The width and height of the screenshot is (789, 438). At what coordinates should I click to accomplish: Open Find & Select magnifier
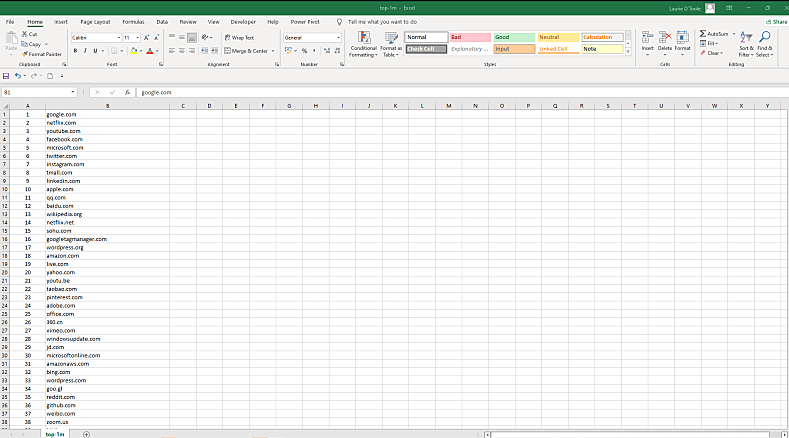[x=764, y=44]
